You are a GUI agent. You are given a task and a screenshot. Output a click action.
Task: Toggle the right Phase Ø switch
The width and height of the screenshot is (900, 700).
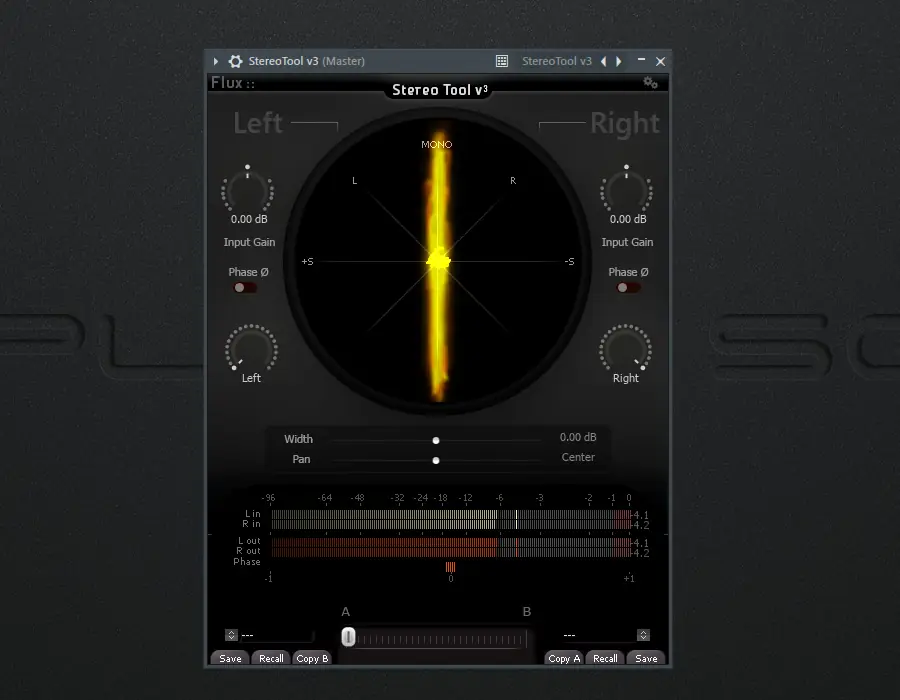(x=627, y=287)
